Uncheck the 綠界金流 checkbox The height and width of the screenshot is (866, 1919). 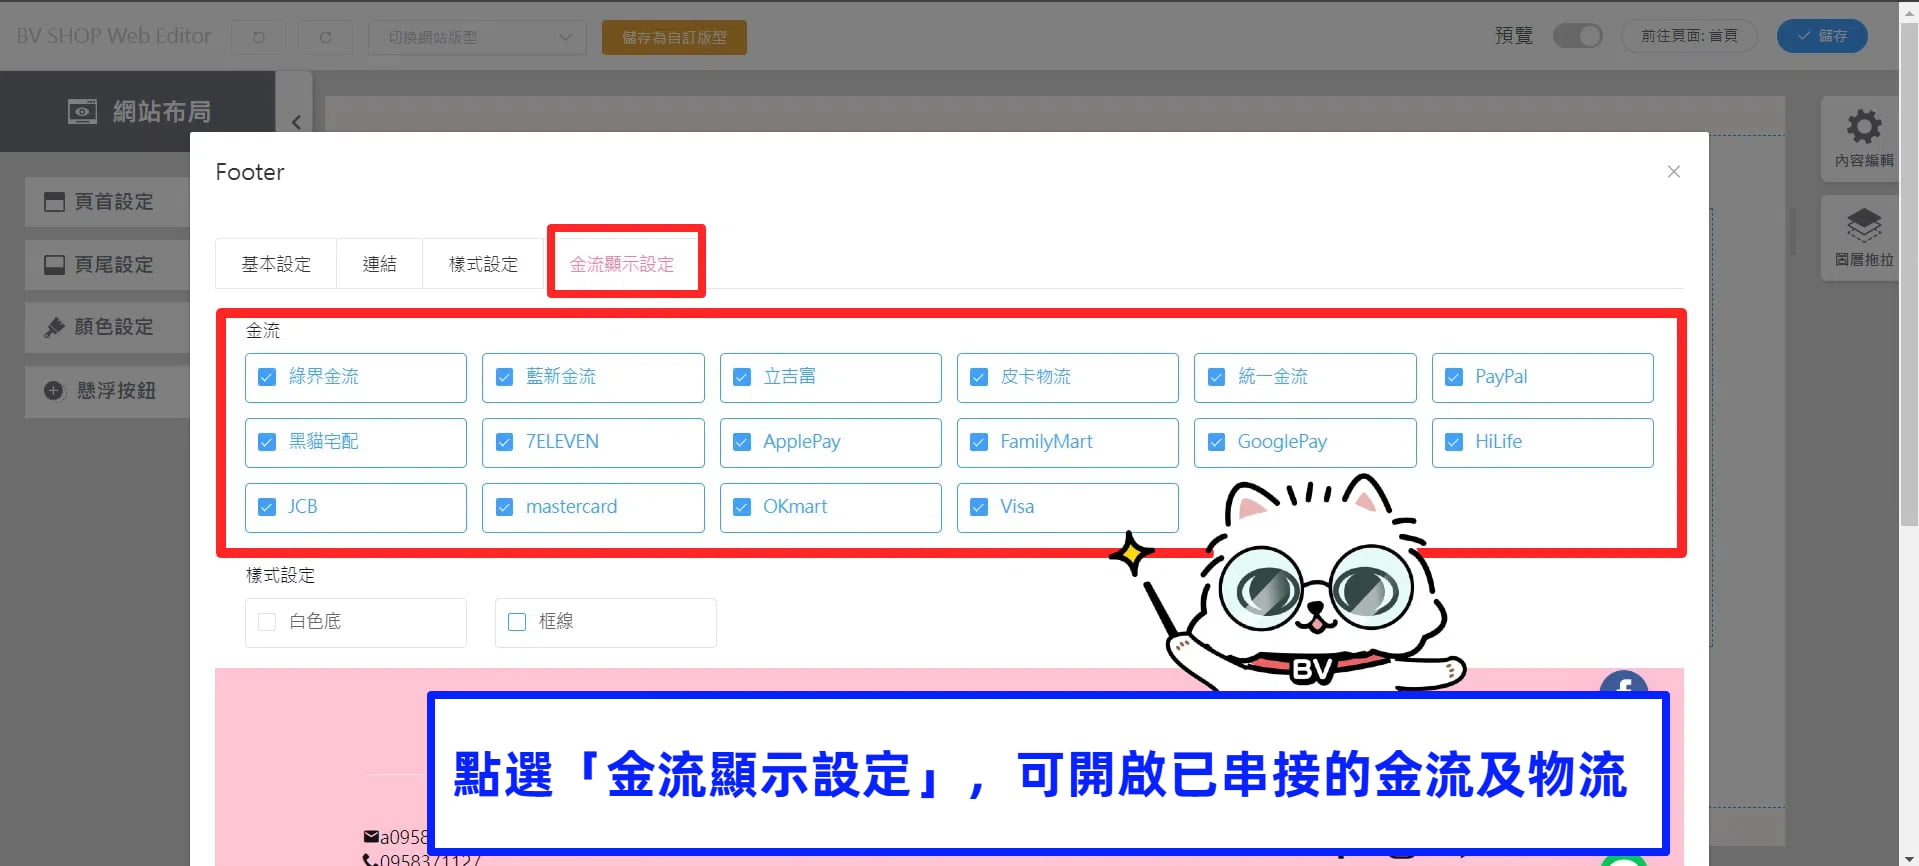coord(267,377)
